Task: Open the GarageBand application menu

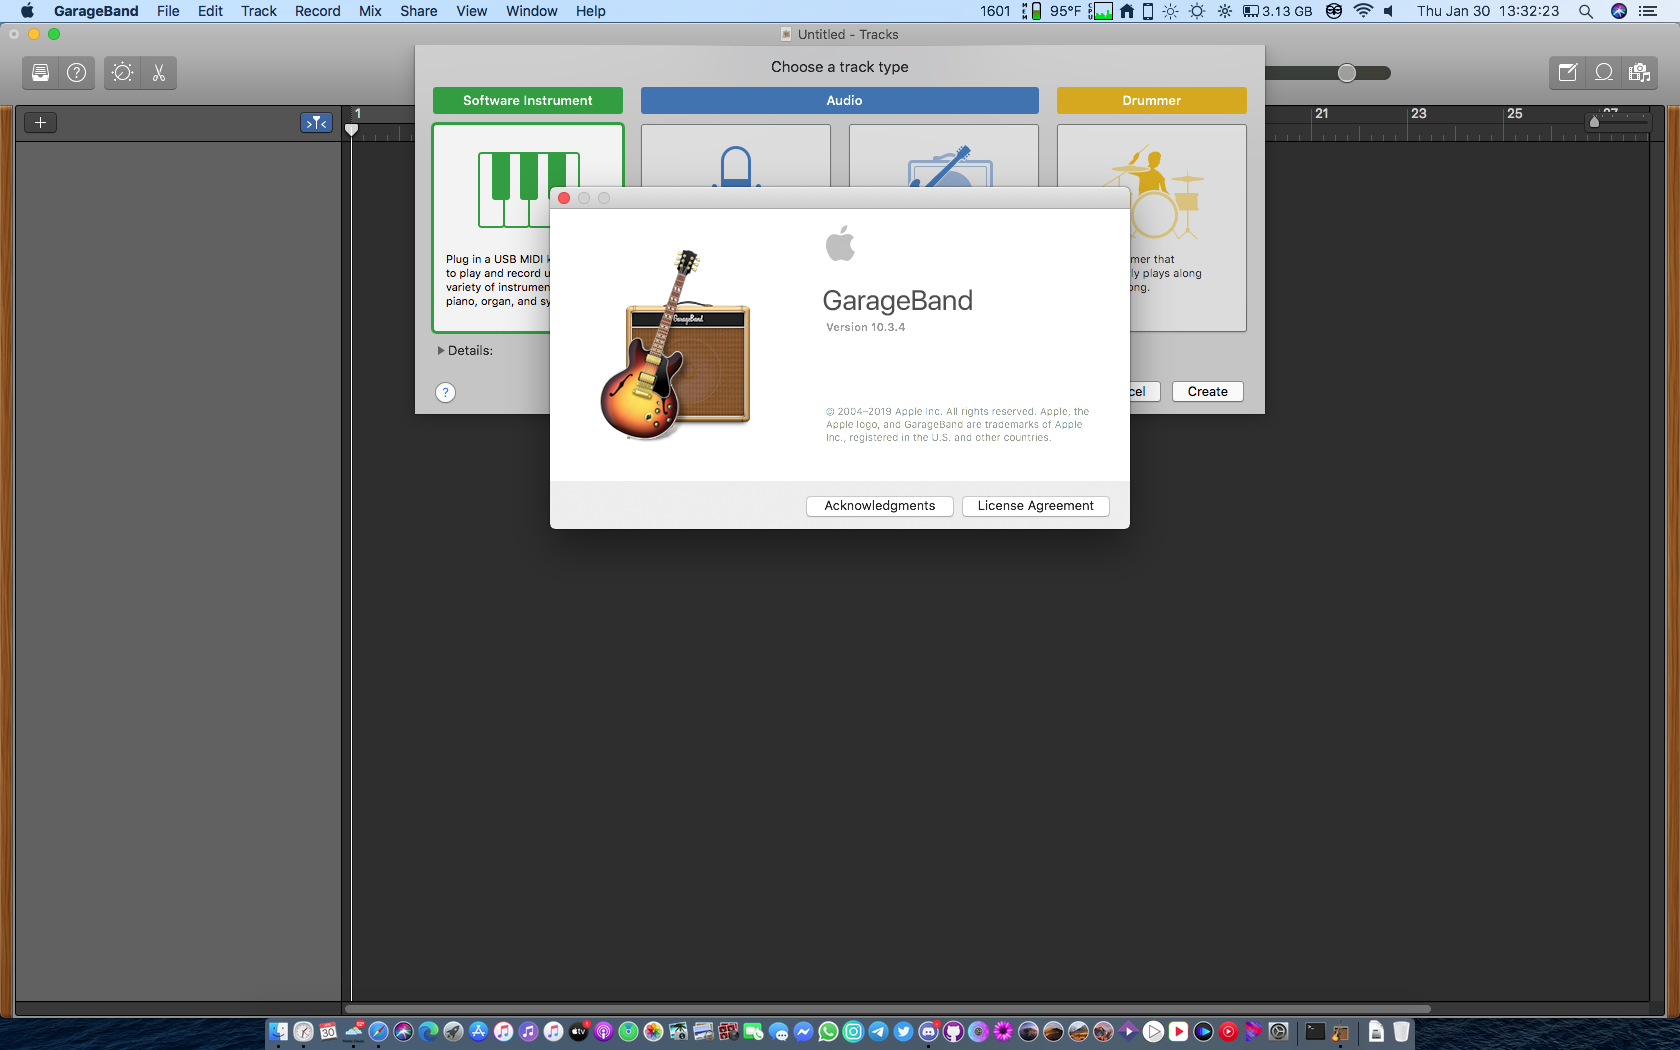Action: (96, 11)
